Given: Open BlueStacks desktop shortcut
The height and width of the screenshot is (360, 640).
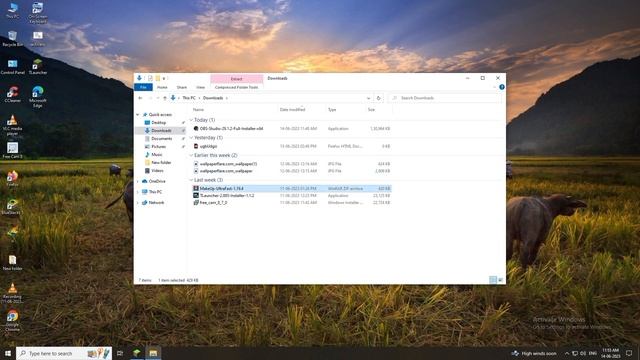Looking at the screenshot, I should point(12,206).
